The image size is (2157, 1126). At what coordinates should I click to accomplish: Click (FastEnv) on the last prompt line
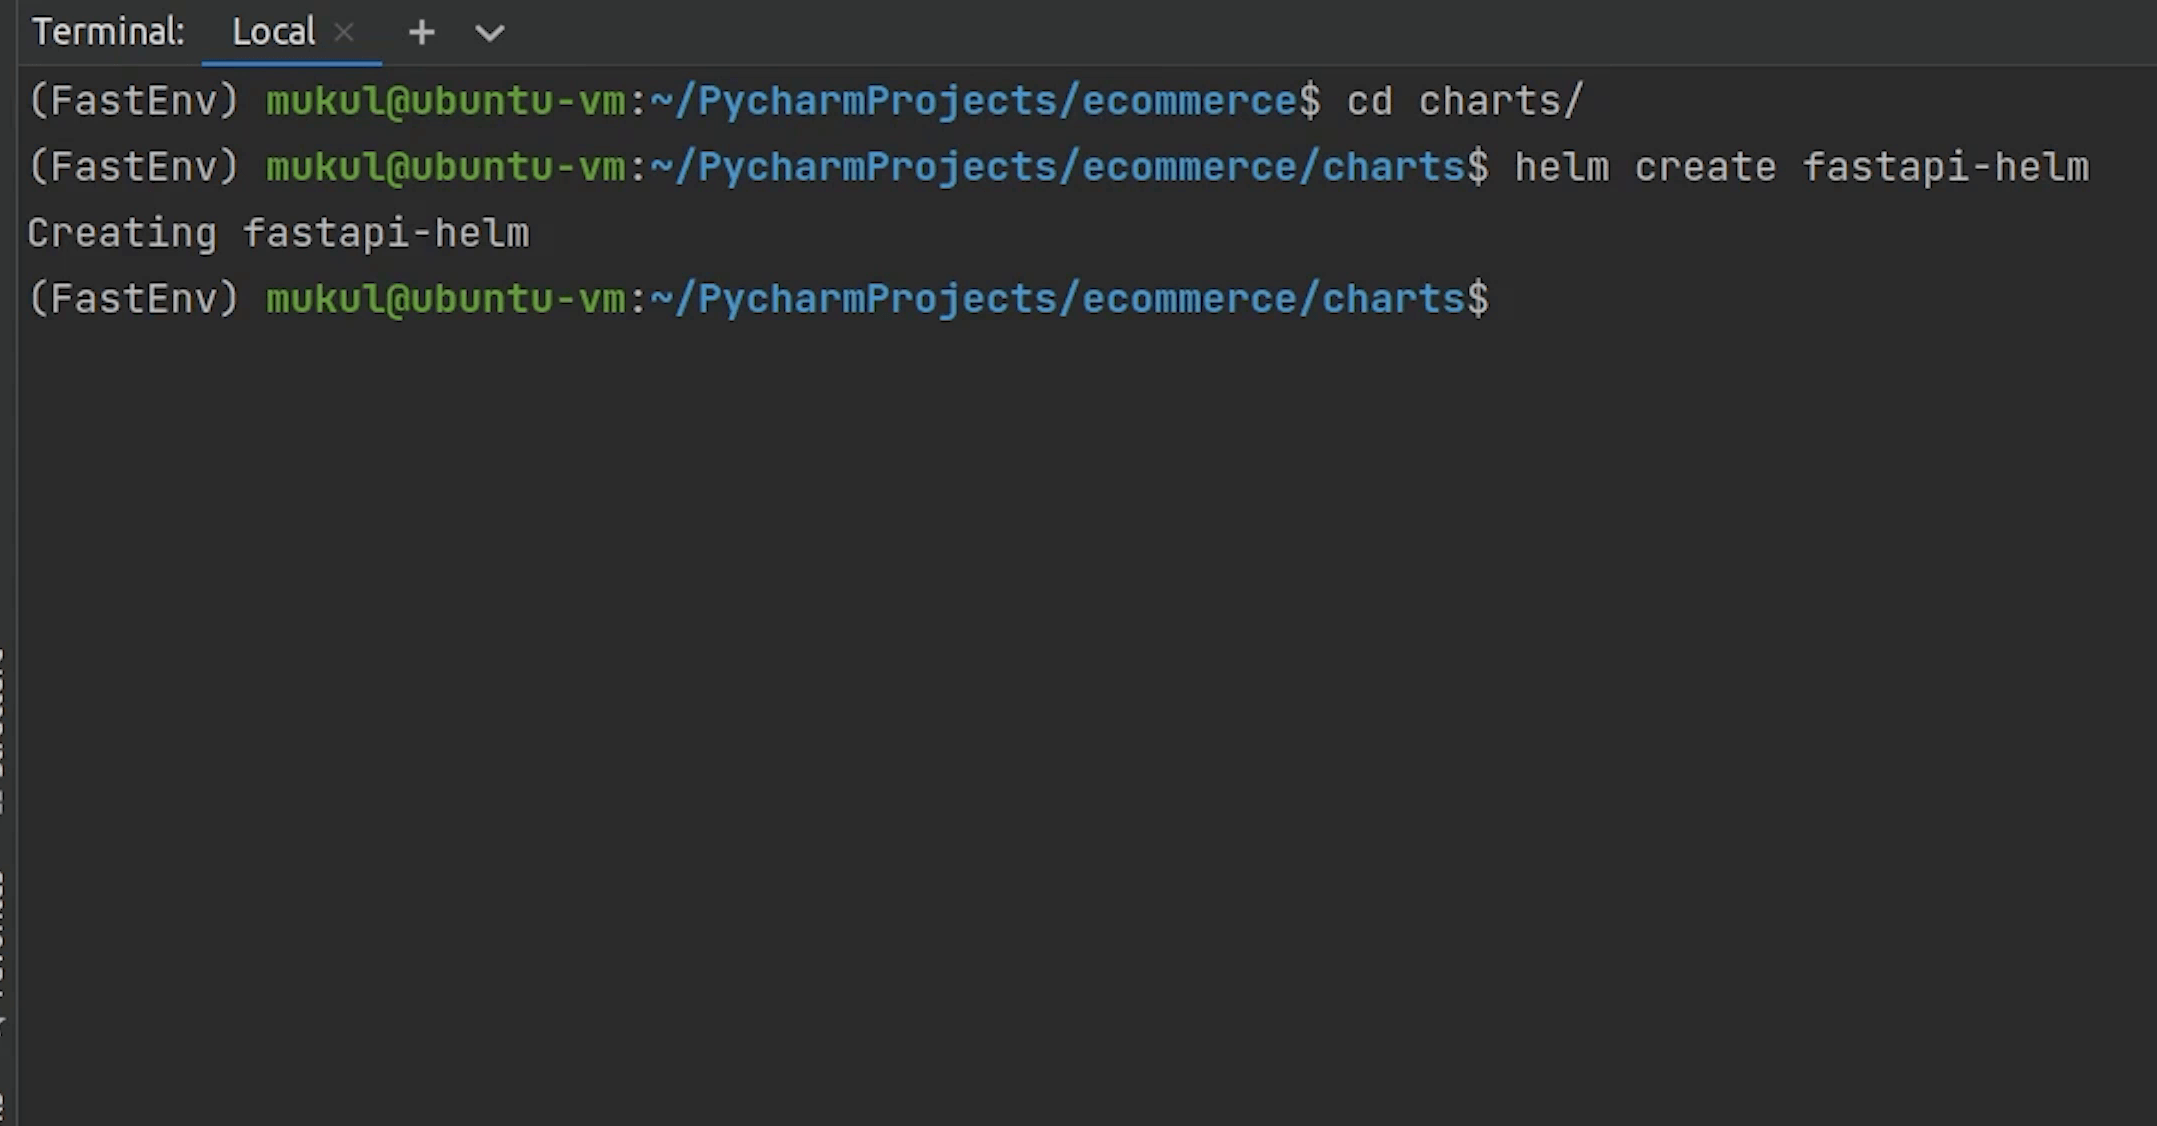(134, 299)
